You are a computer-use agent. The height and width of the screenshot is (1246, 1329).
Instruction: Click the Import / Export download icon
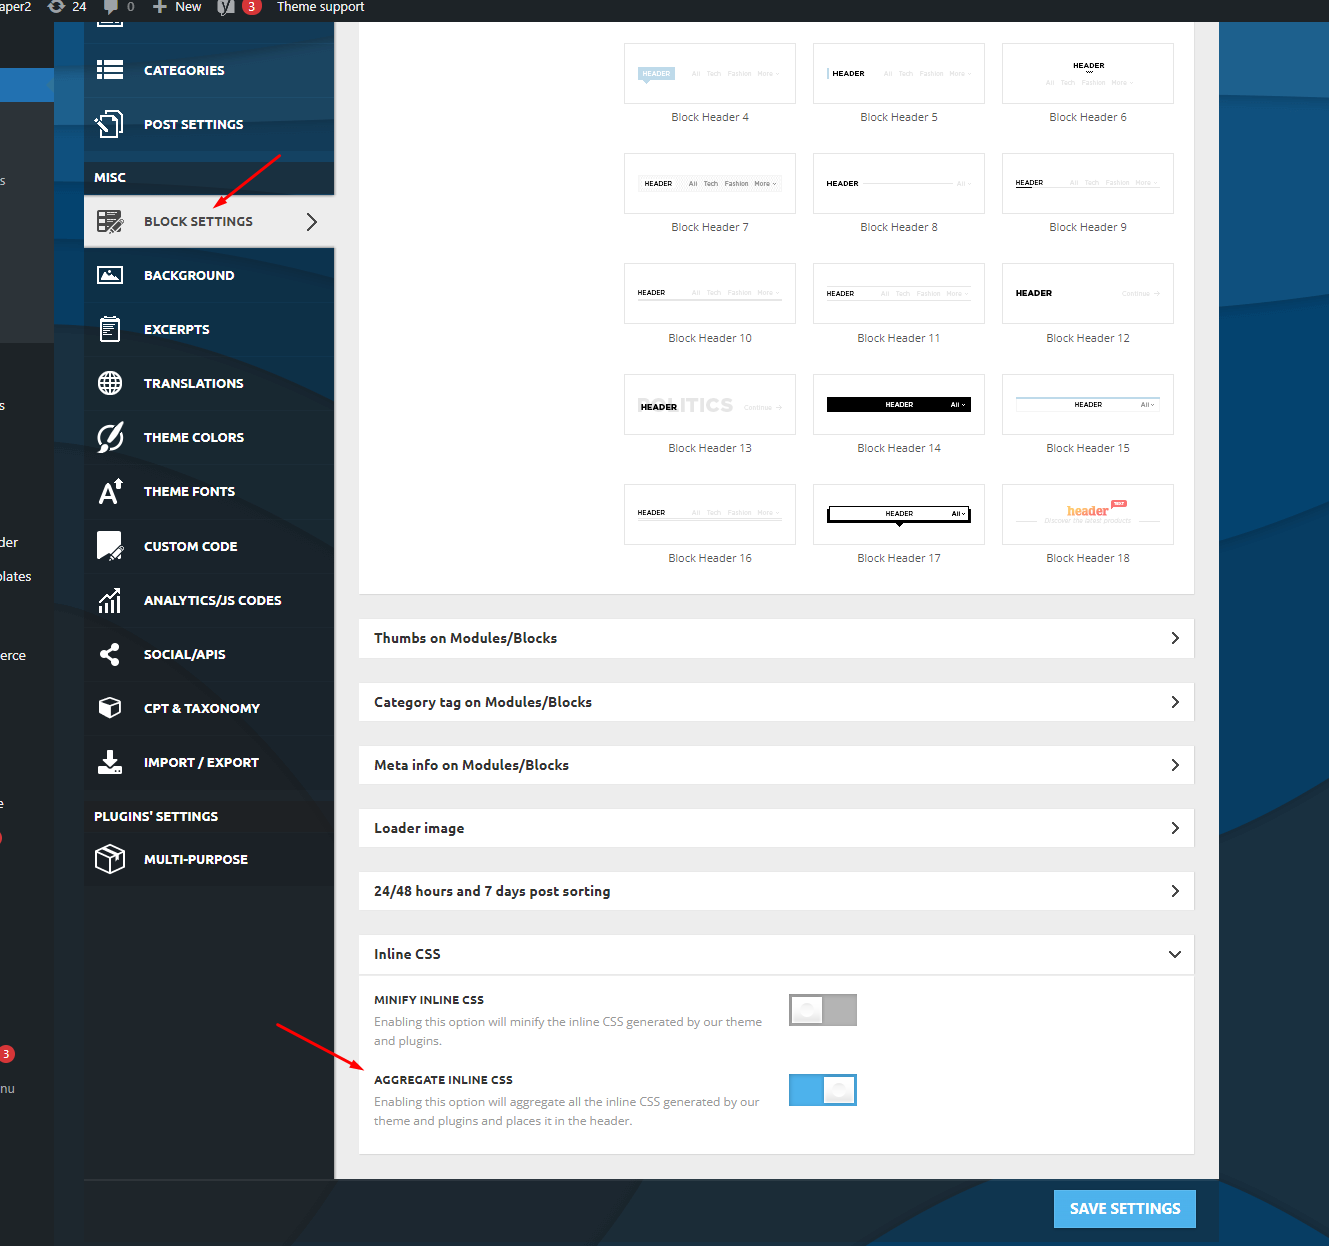[110, 762]
